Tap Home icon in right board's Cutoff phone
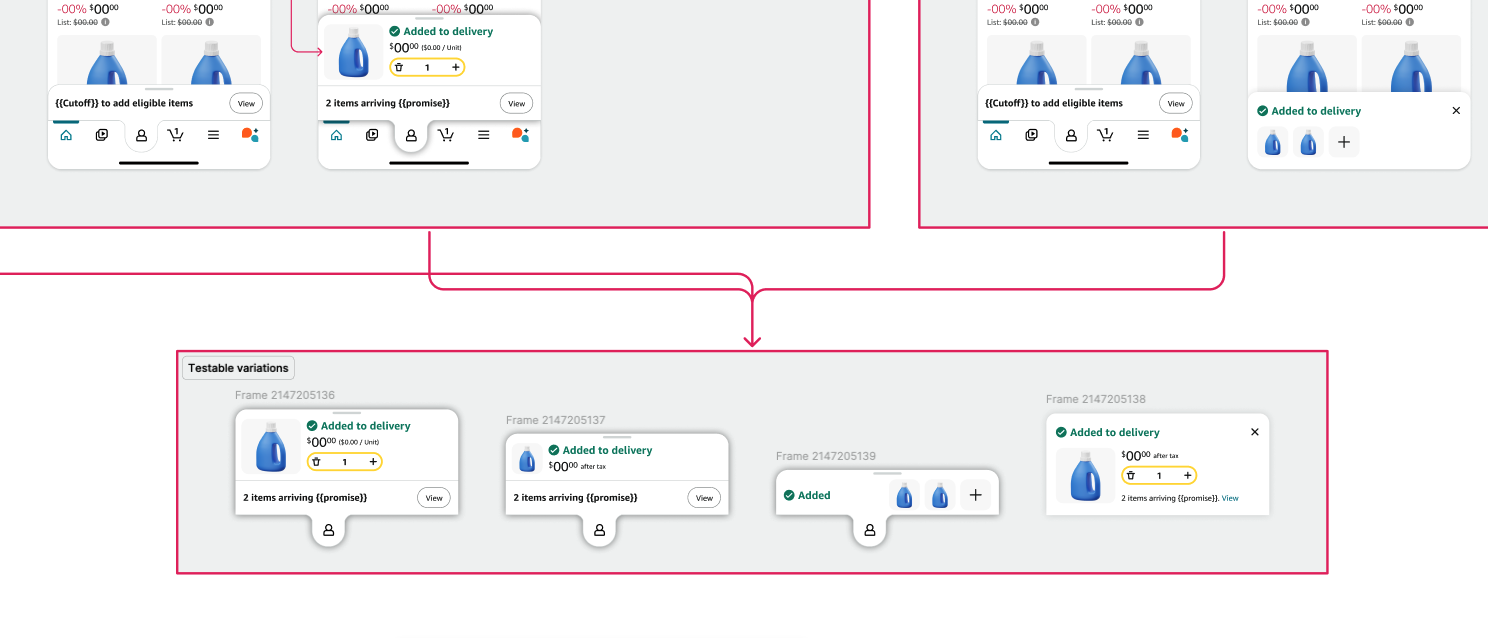 click(x=996, y=135)
